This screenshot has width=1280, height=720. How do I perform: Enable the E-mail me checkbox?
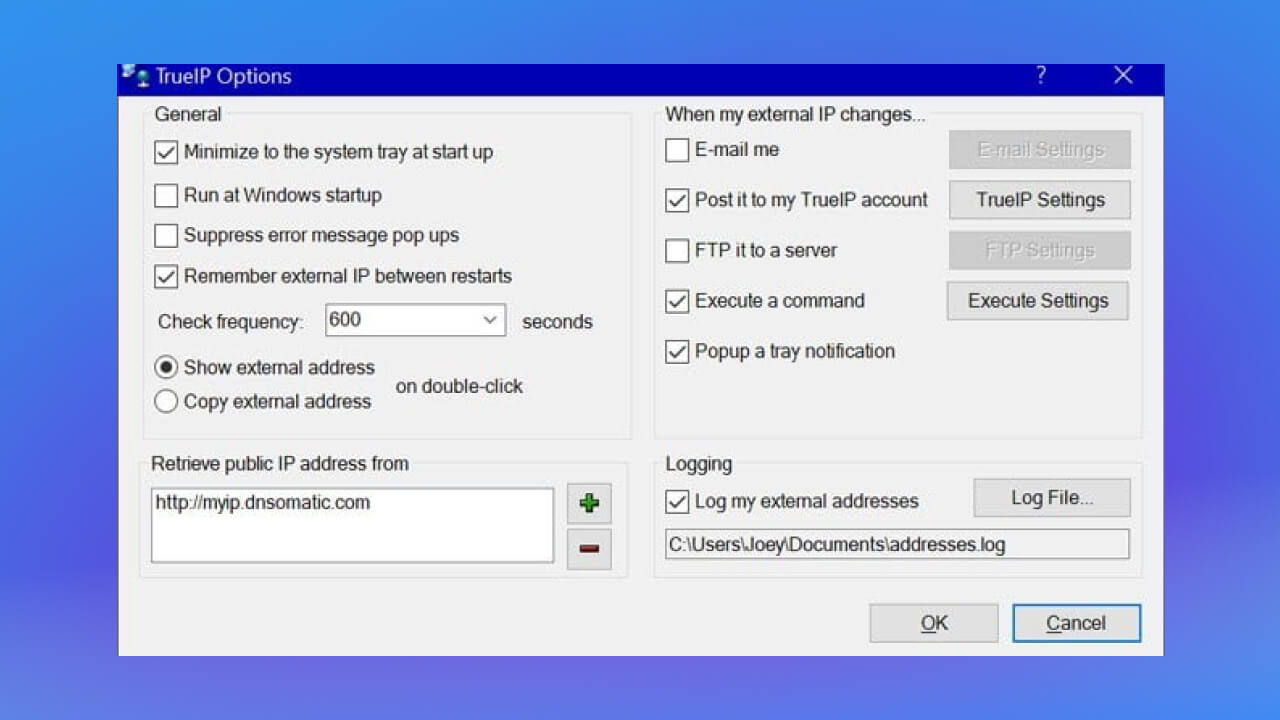click(677, 150)
